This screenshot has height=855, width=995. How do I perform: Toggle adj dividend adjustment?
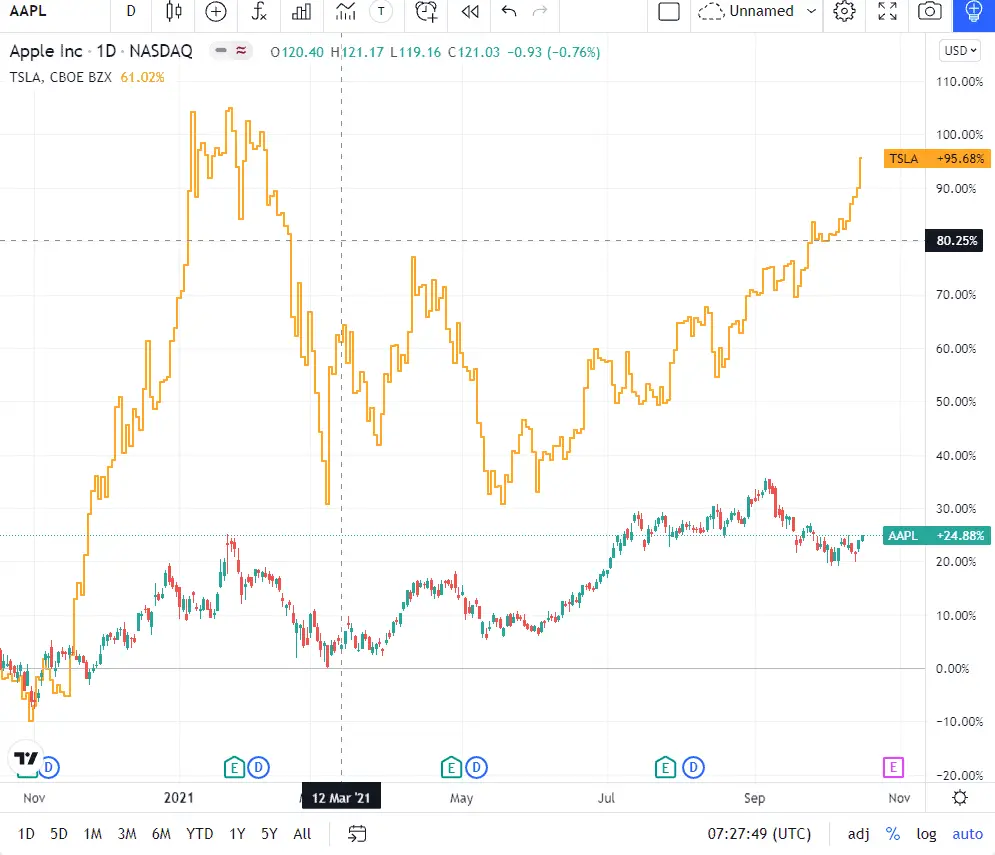(x=859, y=834)
